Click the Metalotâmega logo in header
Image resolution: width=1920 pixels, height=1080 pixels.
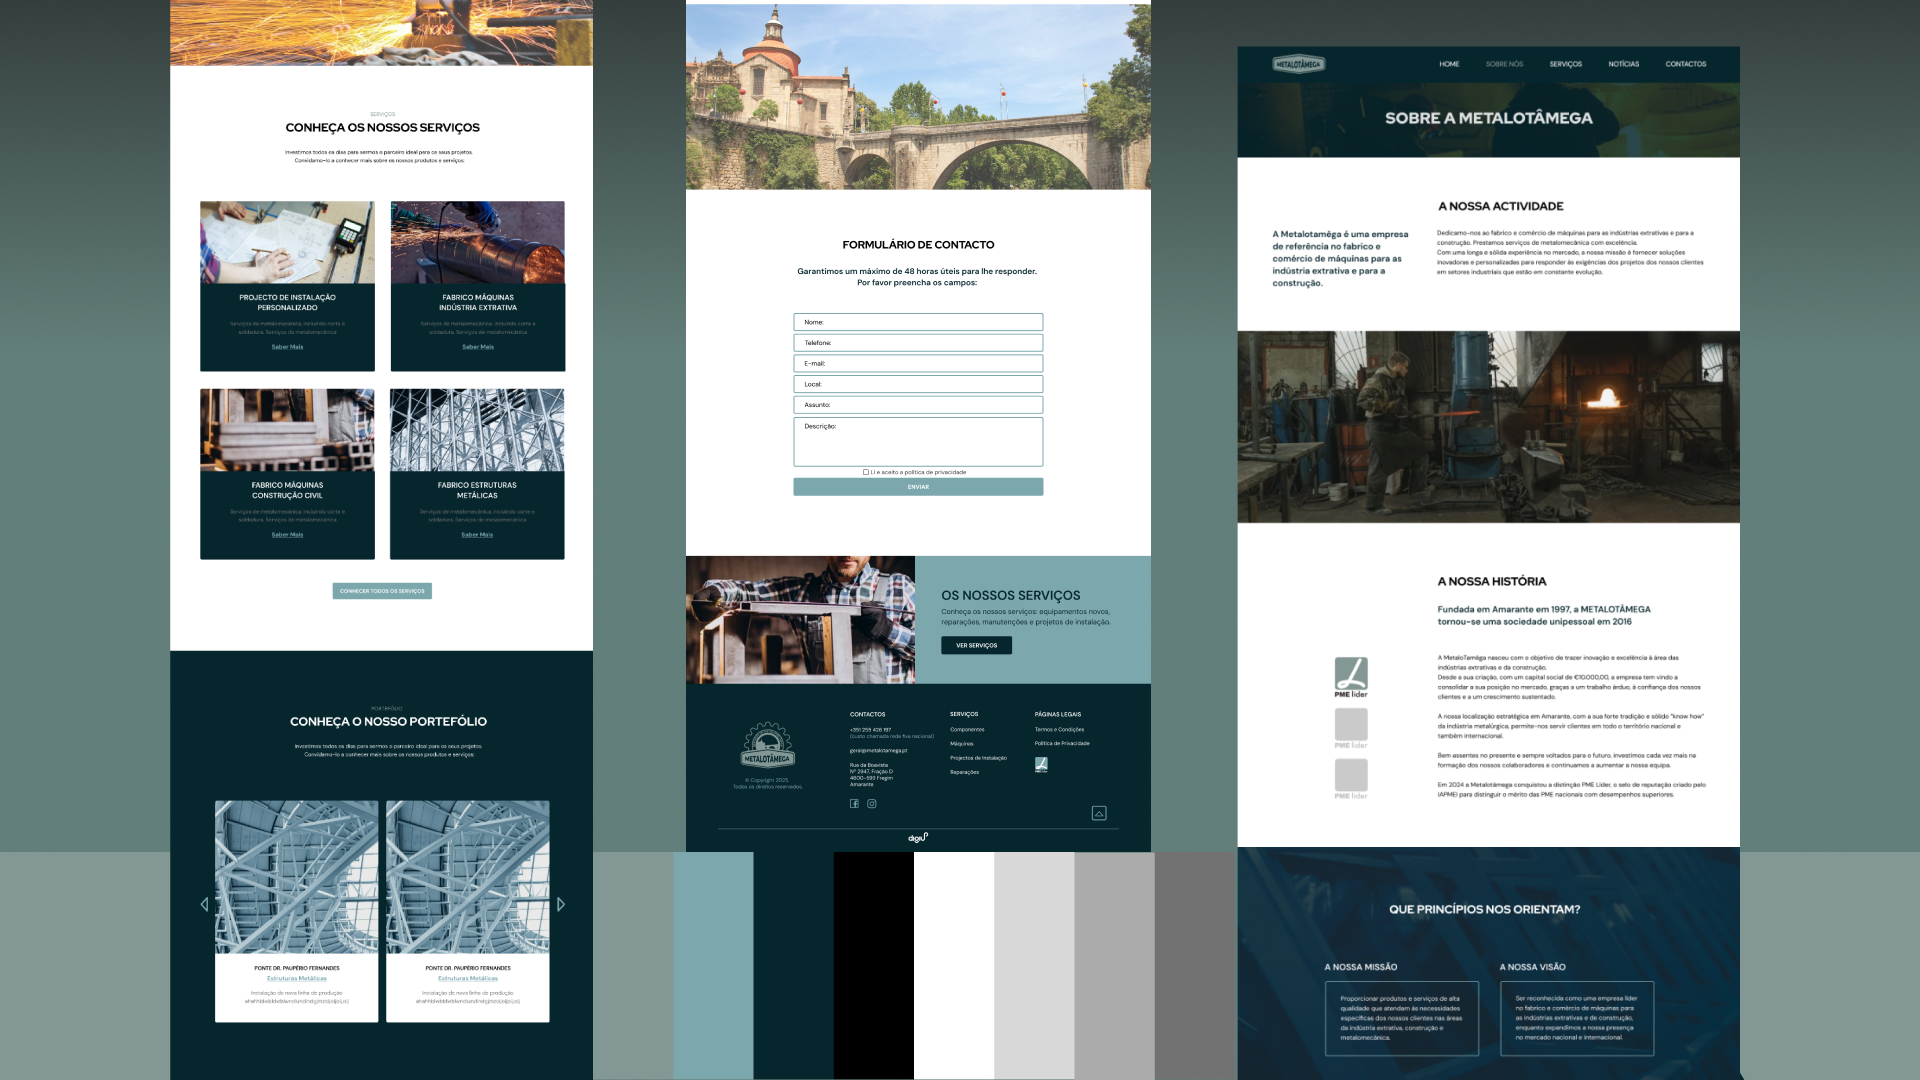pyautogui.click(x=1298, y=64)
